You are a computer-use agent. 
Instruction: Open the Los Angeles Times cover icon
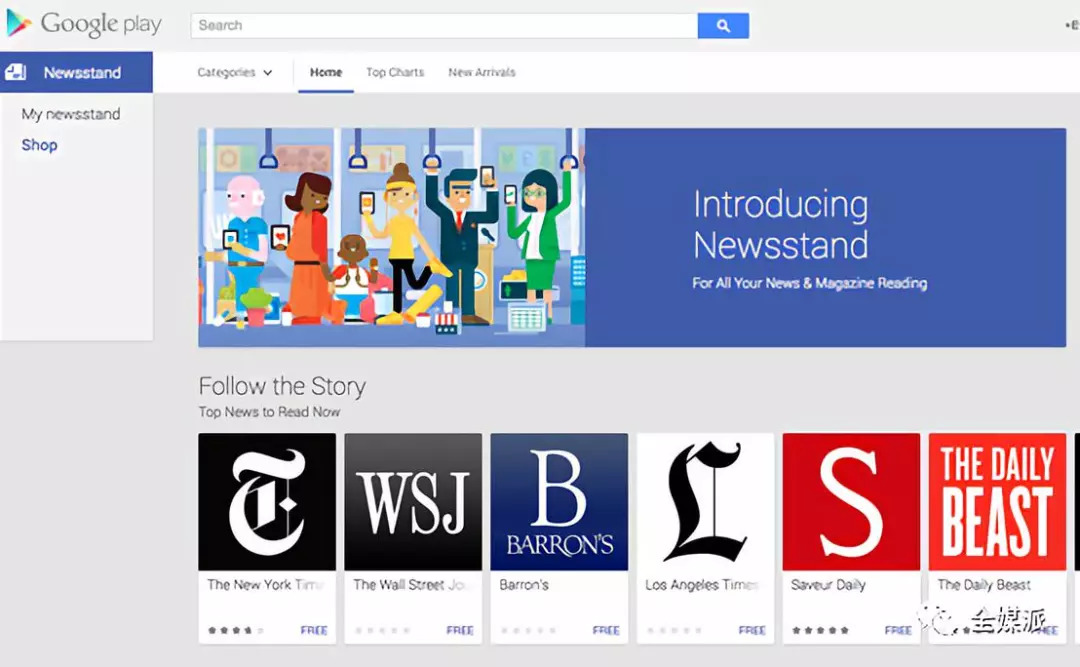(705, 502)
